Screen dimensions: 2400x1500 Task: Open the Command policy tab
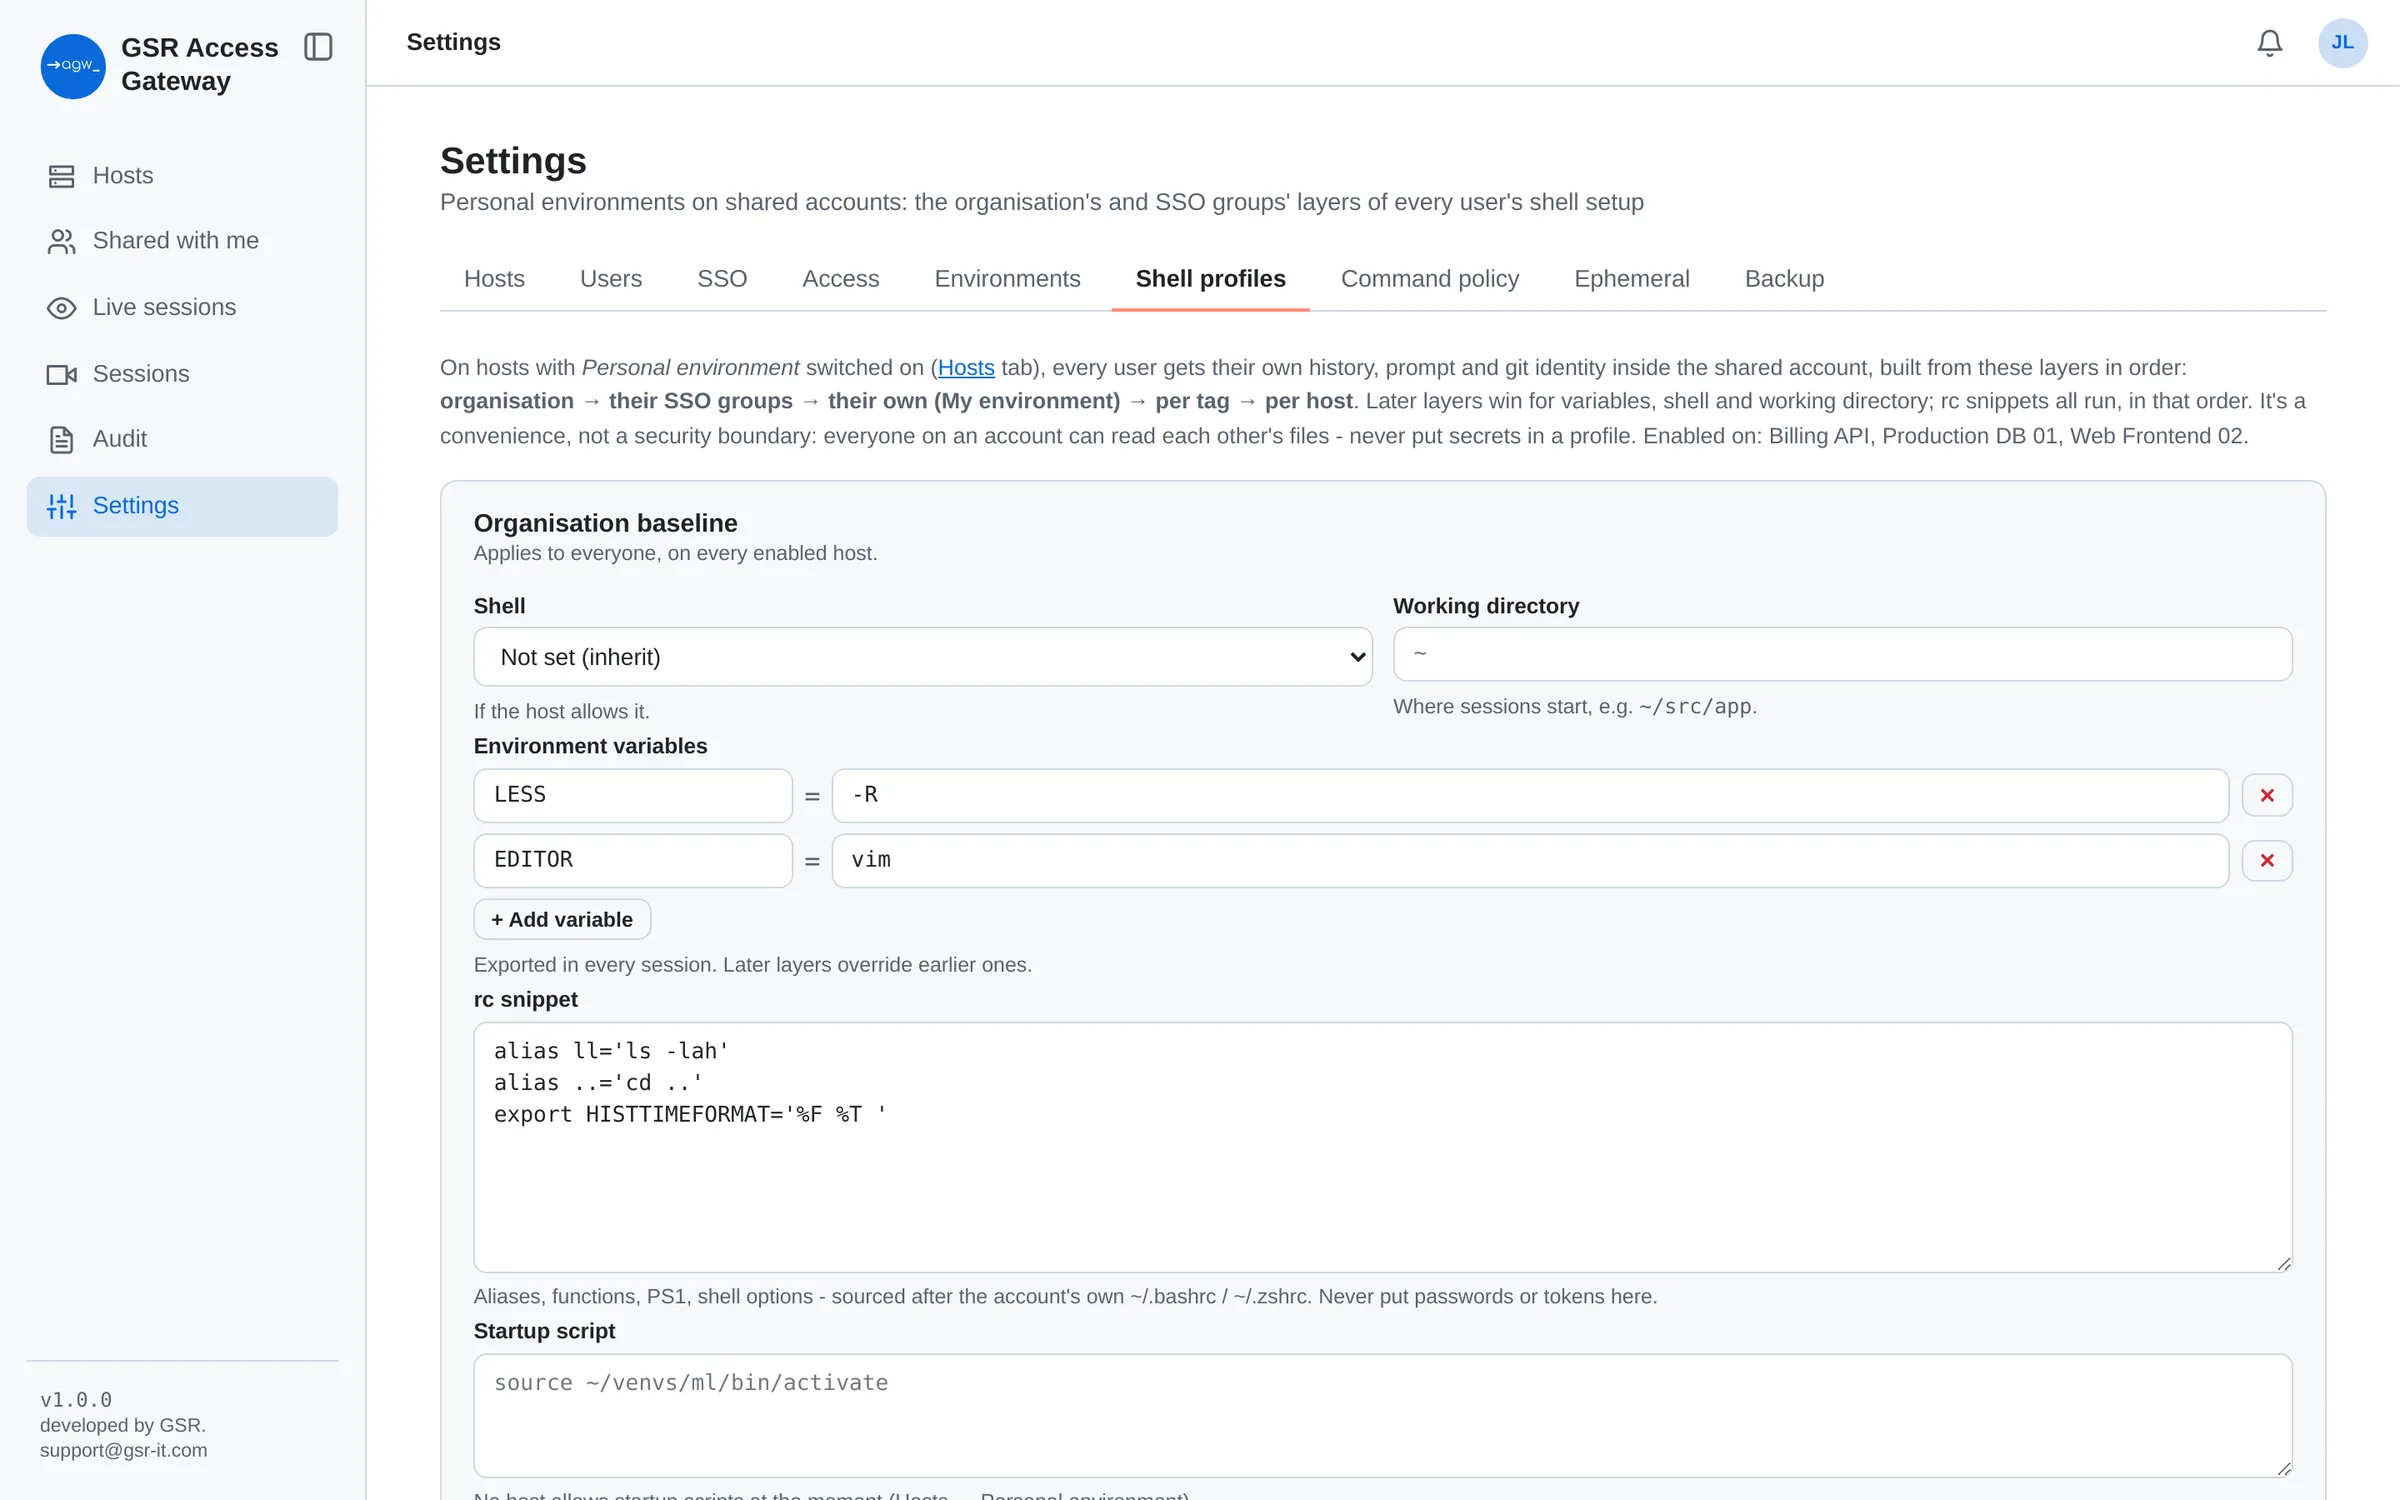pyautogui.click(x=1429, y=279)
